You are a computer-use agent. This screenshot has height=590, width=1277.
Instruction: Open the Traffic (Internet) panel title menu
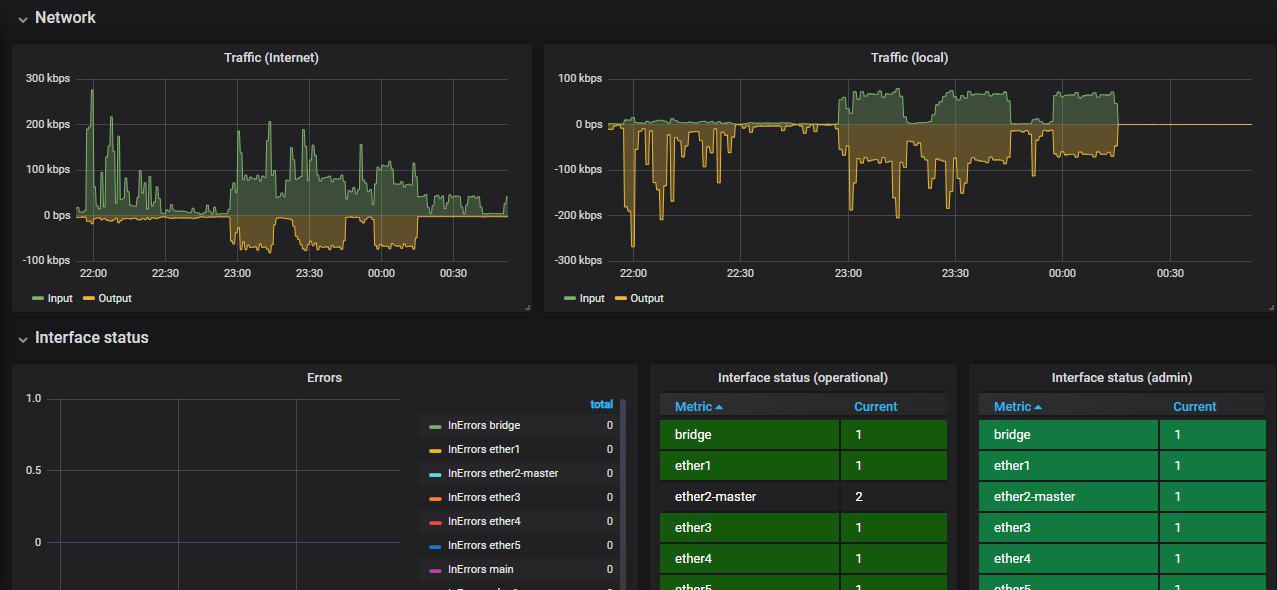click(271, 58)
